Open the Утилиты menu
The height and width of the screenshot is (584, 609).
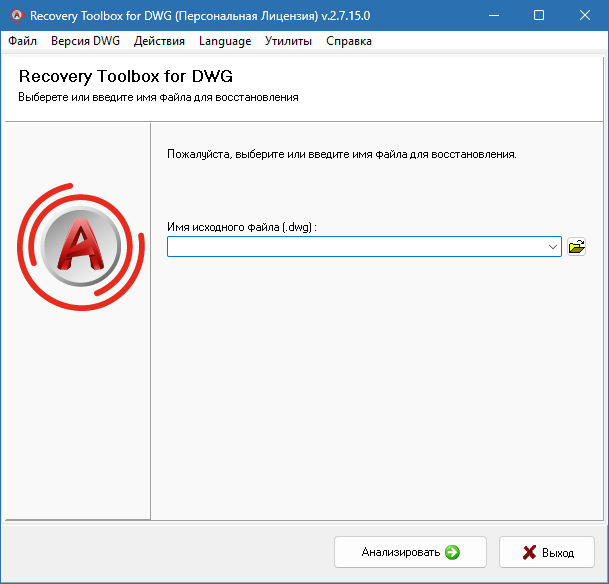(288, 41)
